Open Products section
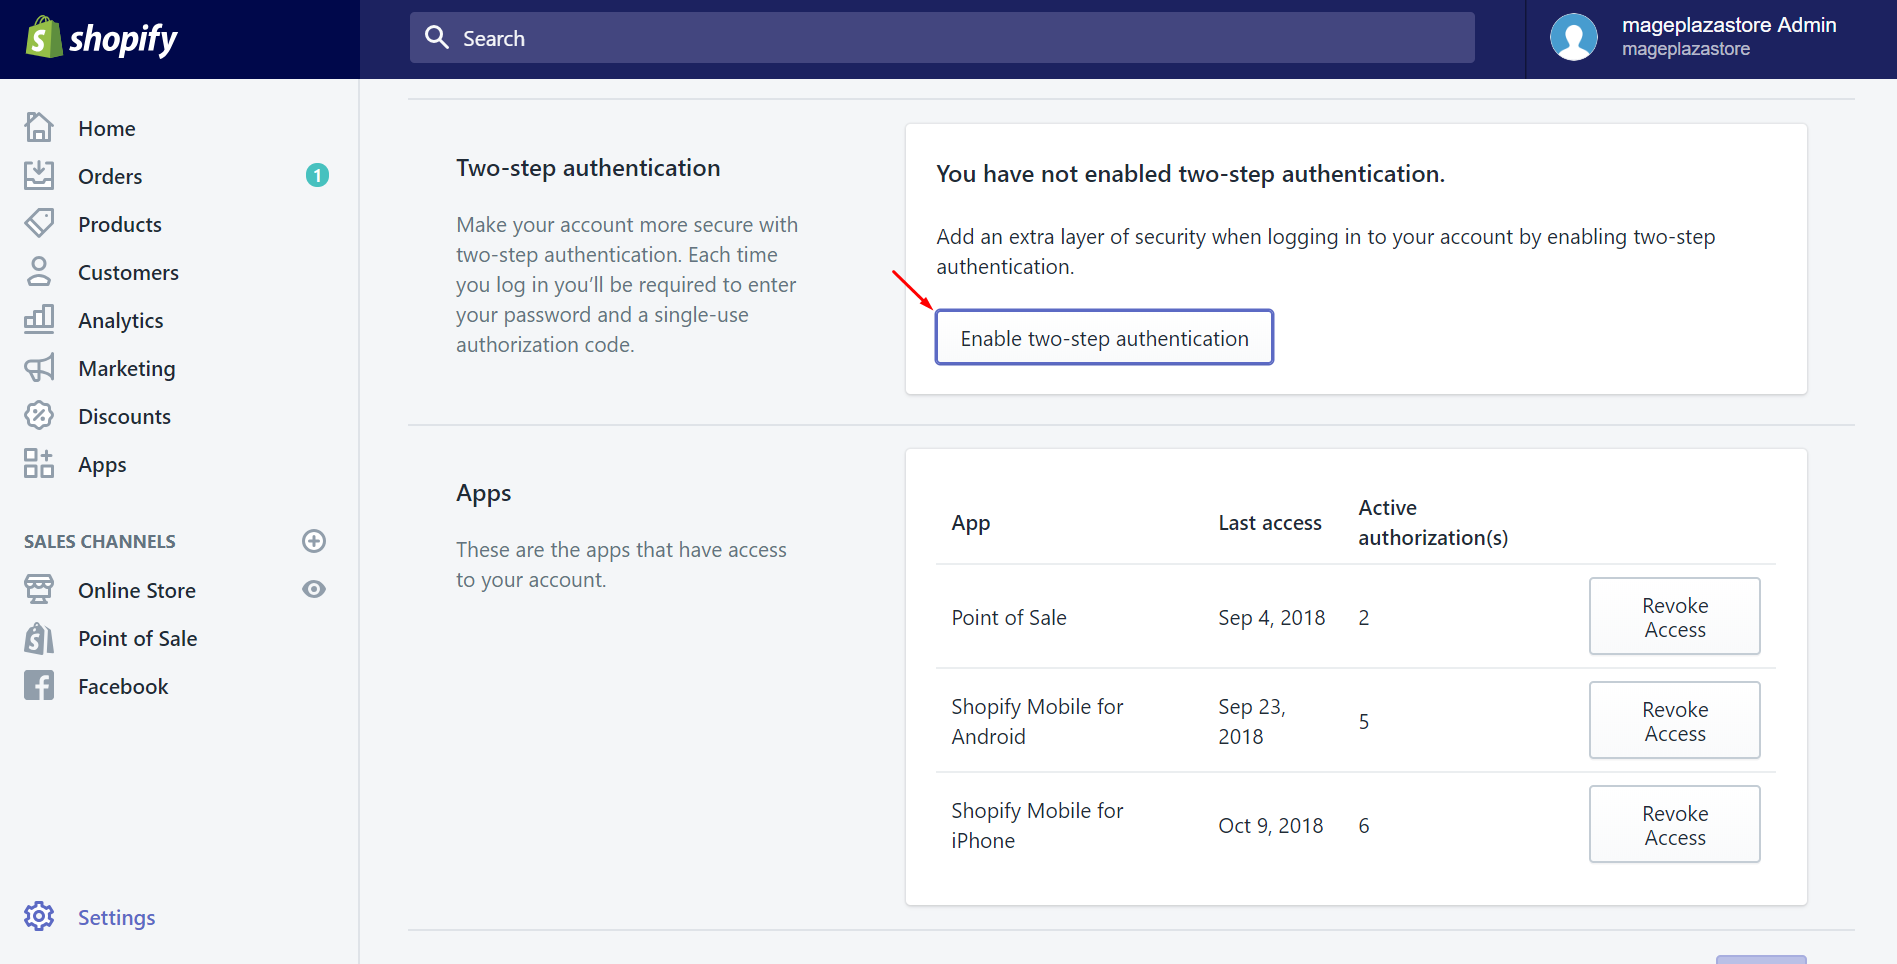 (x=120, y=224)
